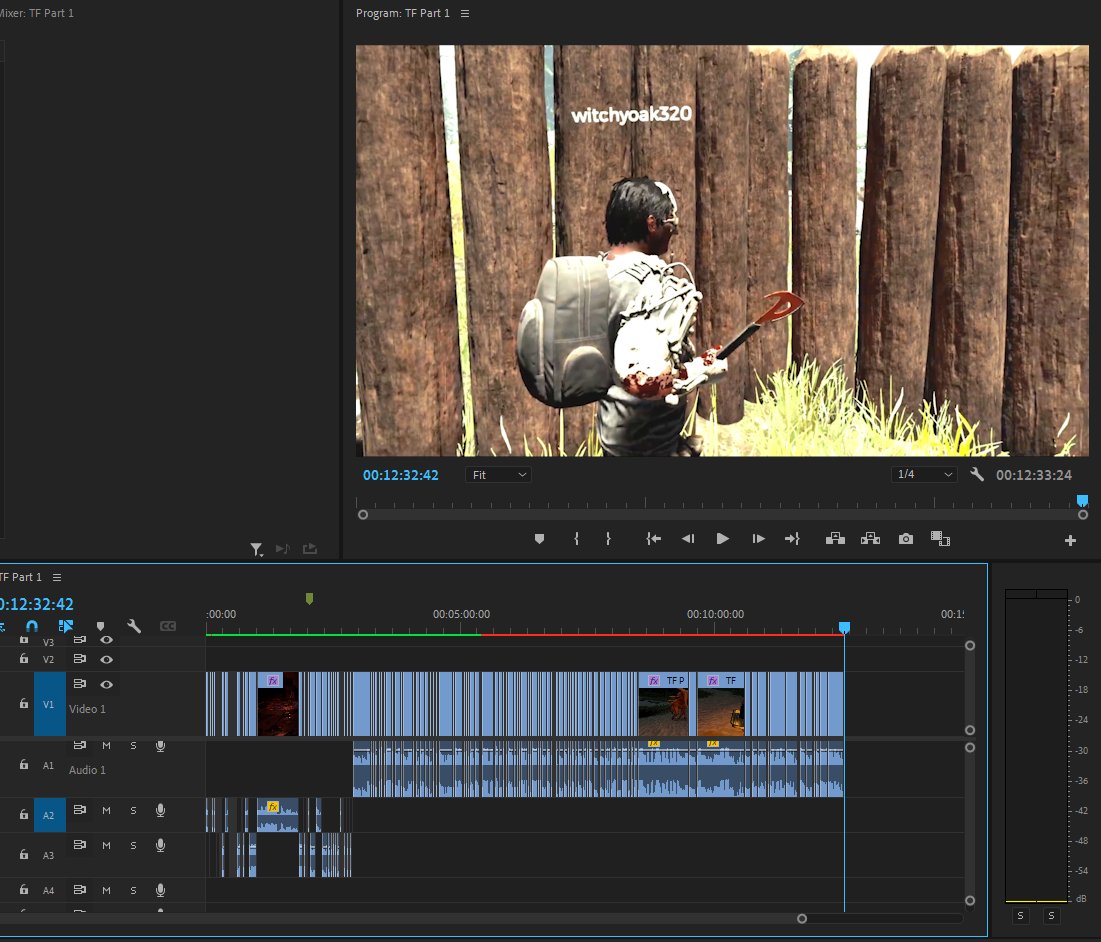Solo track A3
1101x942 pixels.
pyautogui.click(x=133, y=846)
